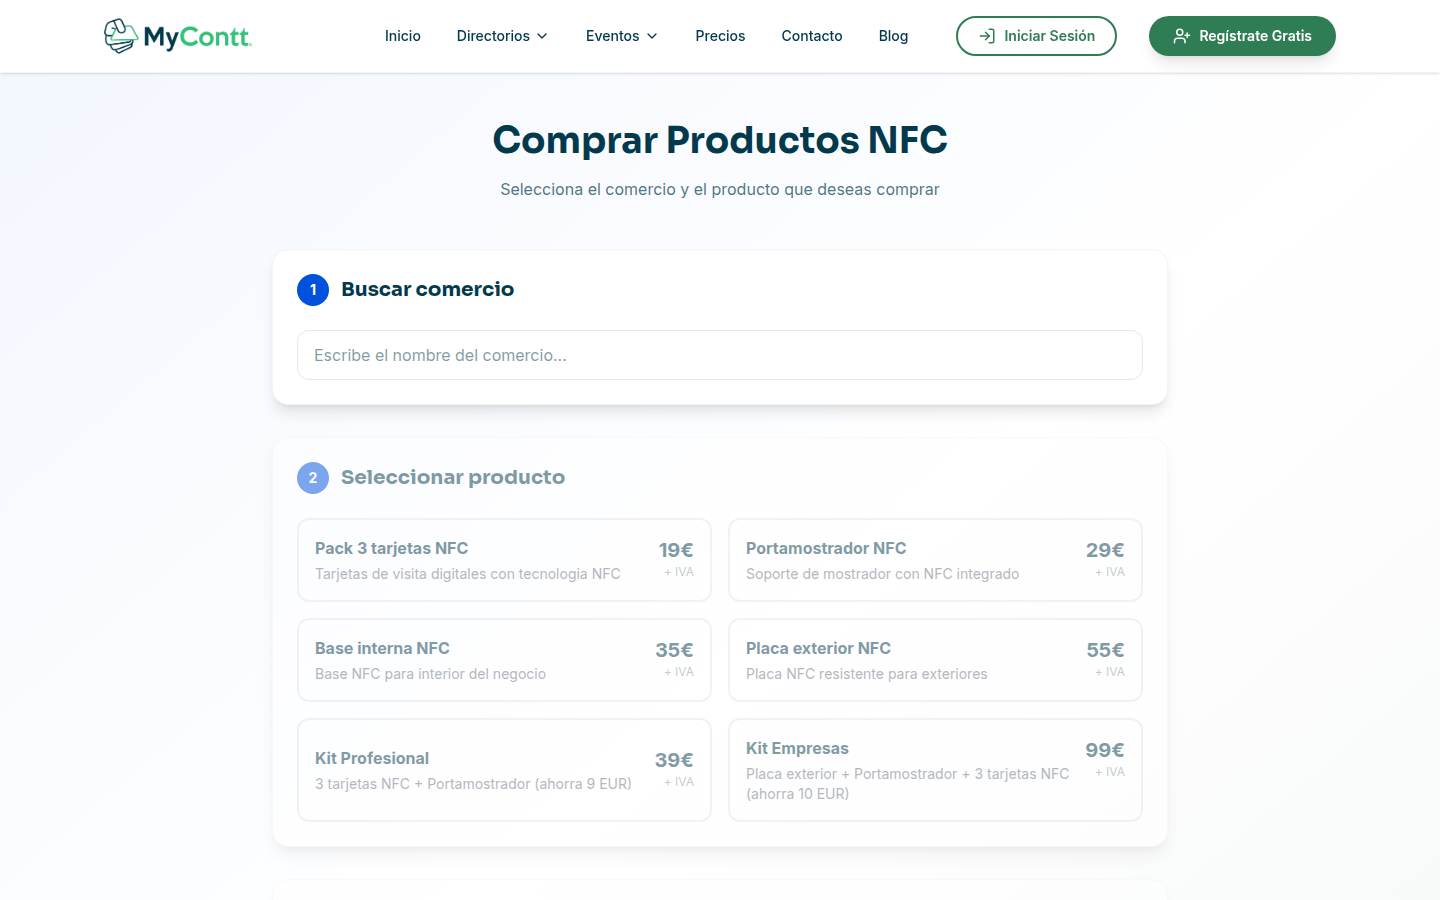Image resolution: width=1440 pixels, height=900 pixels.
Task: Click the 39€ price on Kit Profesional
Action: (x=674, y=760)
